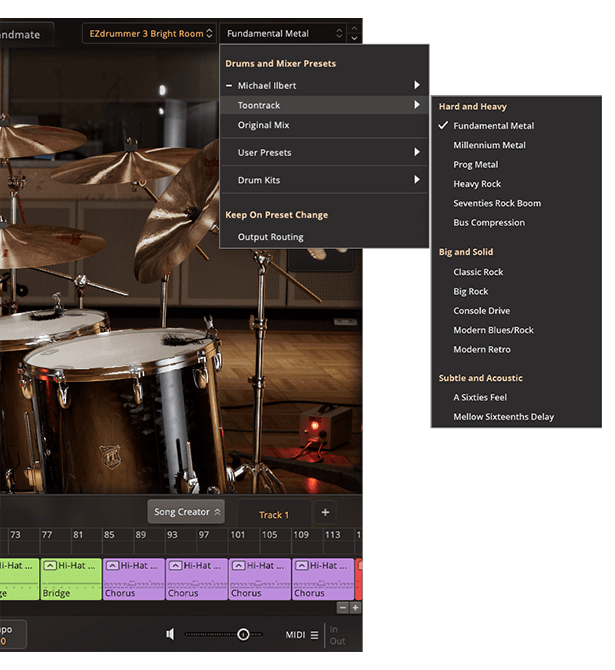This screenshot has height=670, width=615.
Task: Pick the Seventies Rock Boom preset
Action: (x=496, y=203)
